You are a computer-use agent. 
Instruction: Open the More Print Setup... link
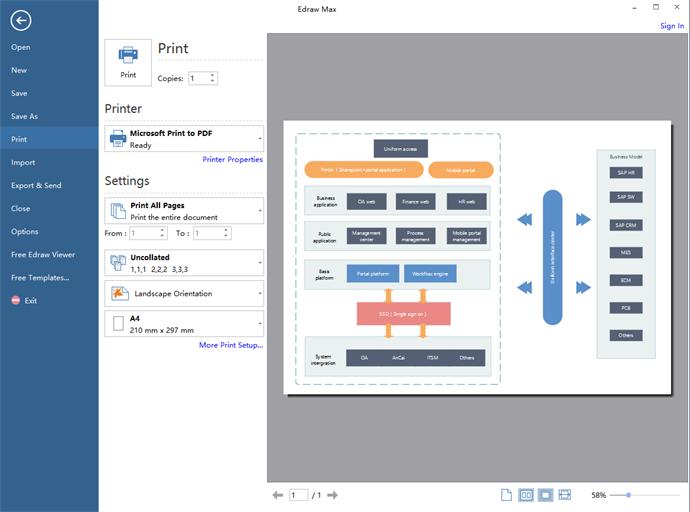coord(231,345)
